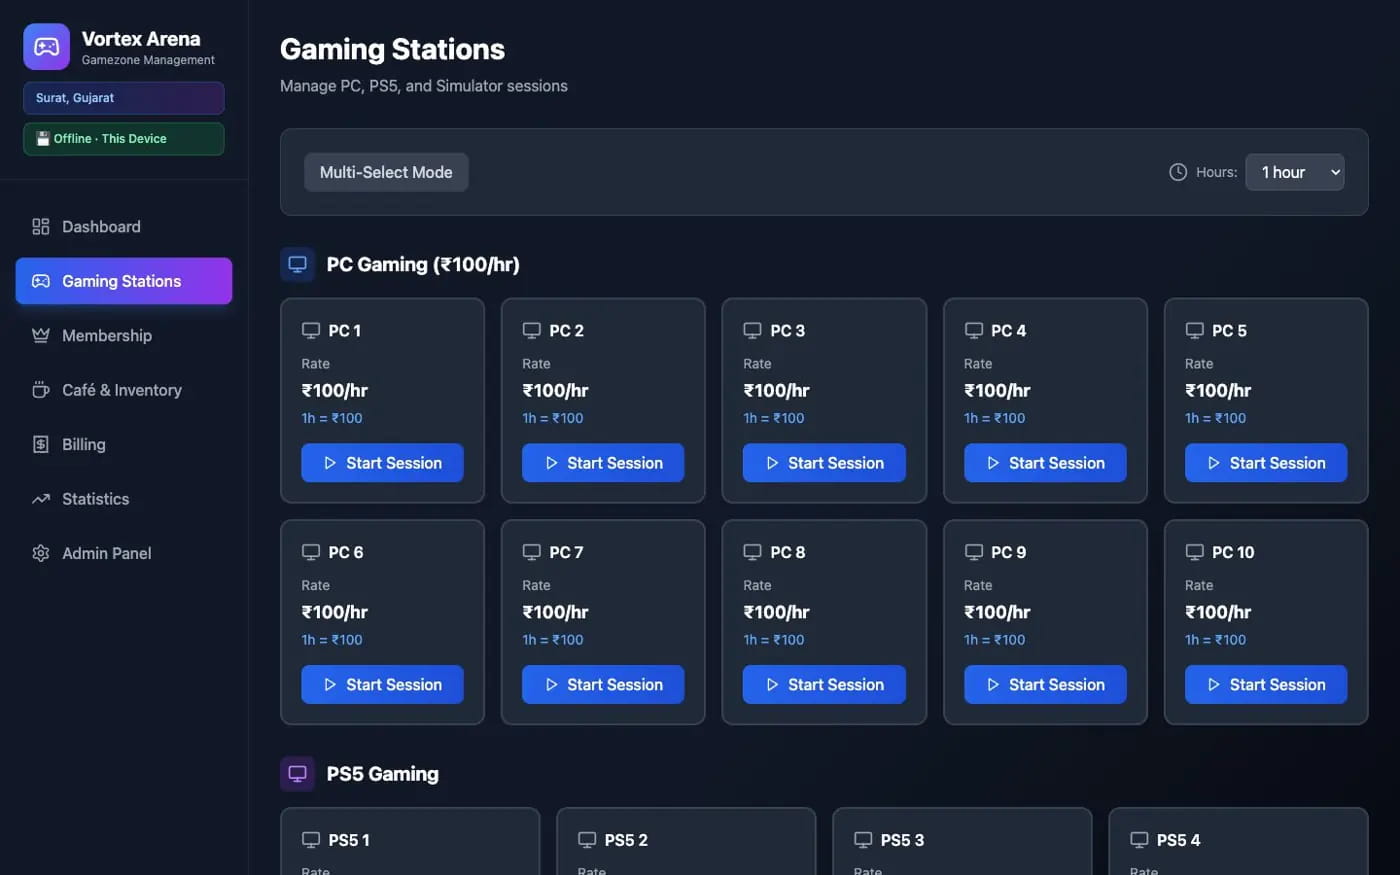Click the monitor icon on PC 1 card

pos(311,331)
